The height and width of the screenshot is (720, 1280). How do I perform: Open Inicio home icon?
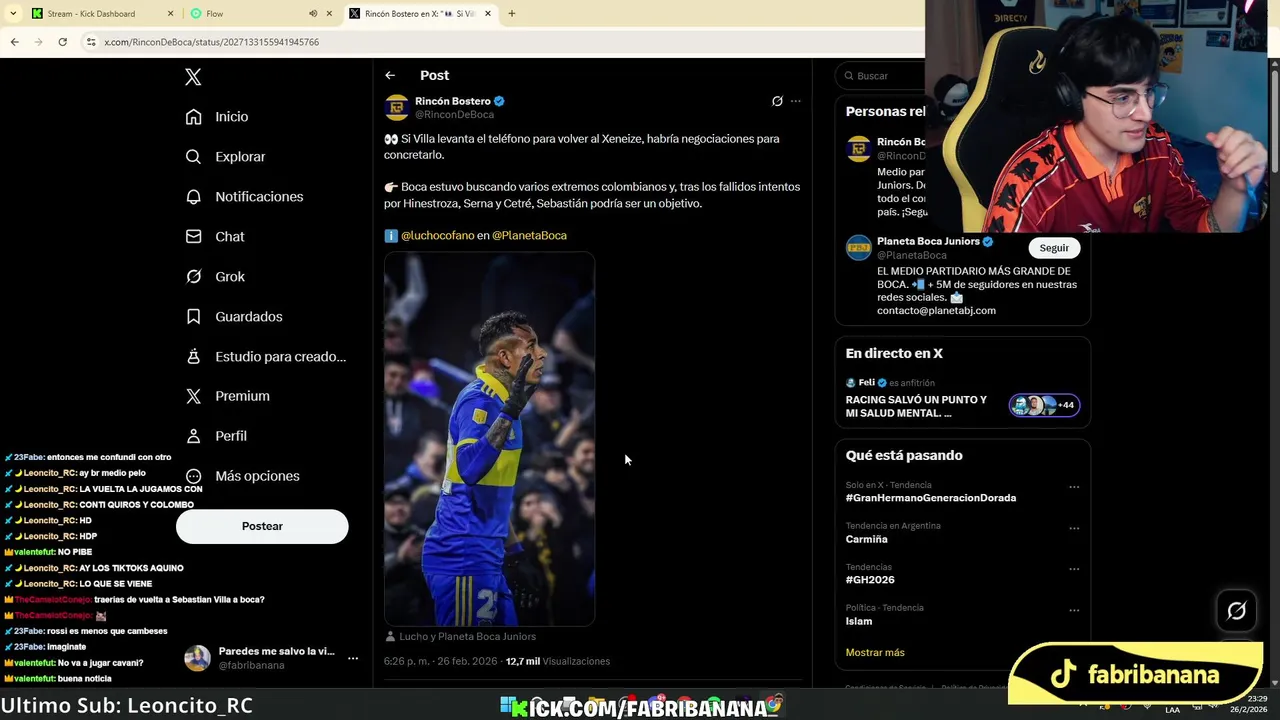tap(194, 117)
